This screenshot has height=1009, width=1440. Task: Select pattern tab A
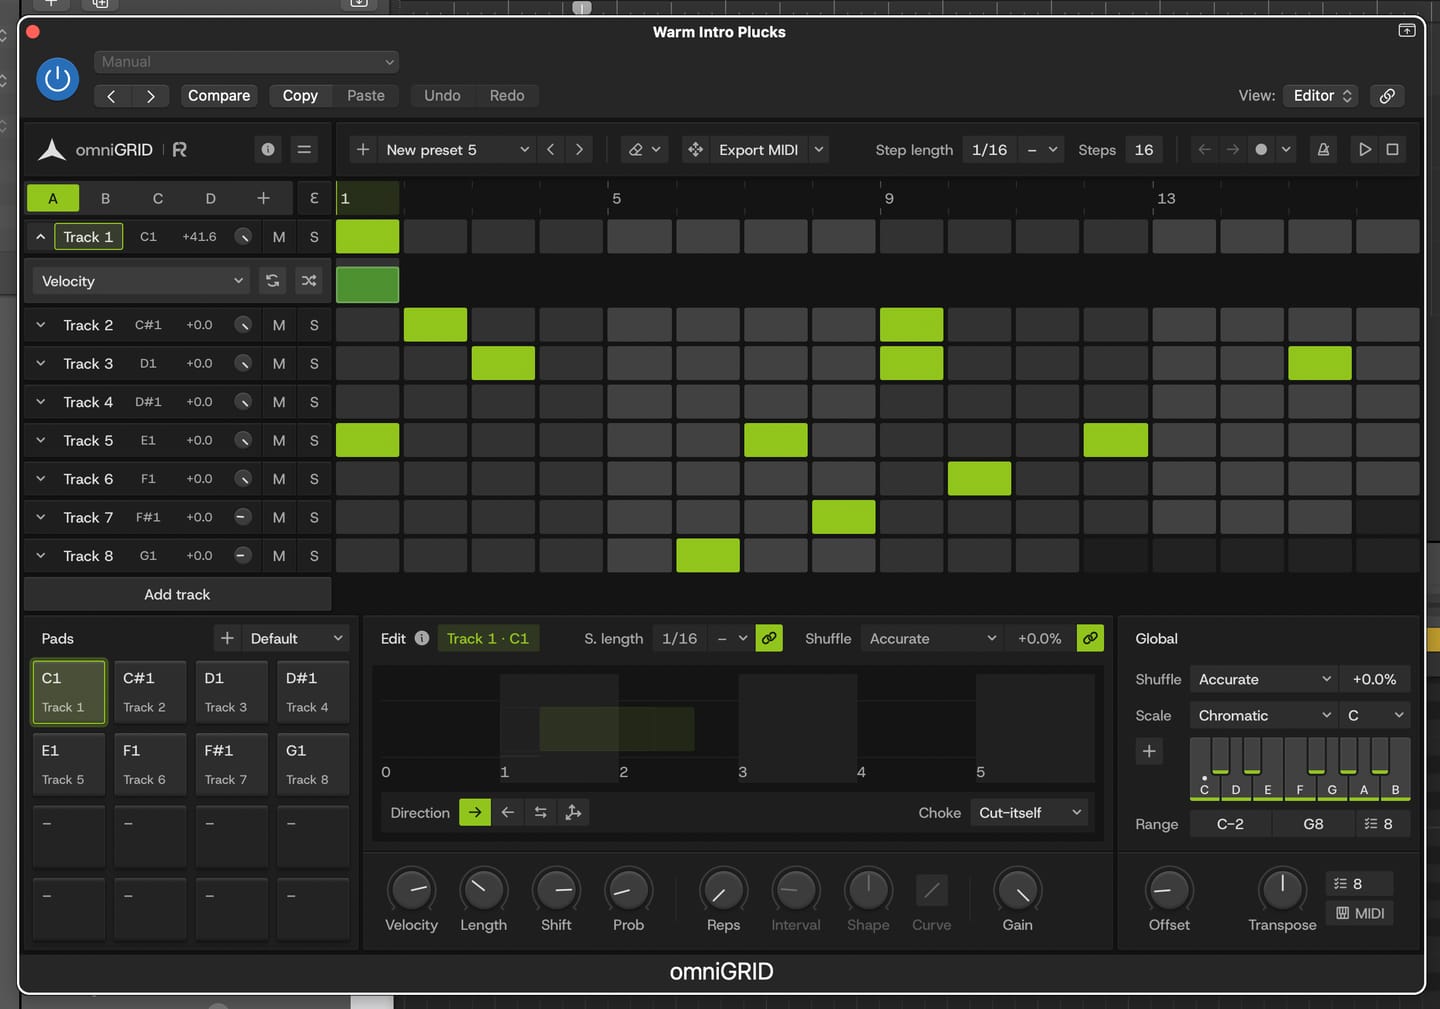point(53,198)
